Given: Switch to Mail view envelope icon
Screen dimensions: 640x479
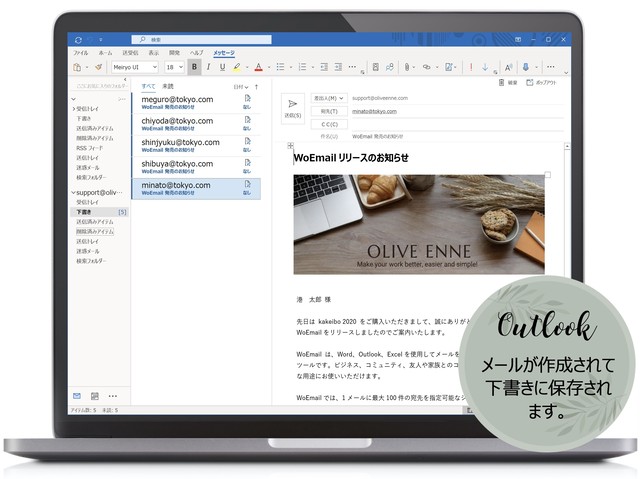Looking at the screenshot, I should 77,396.
